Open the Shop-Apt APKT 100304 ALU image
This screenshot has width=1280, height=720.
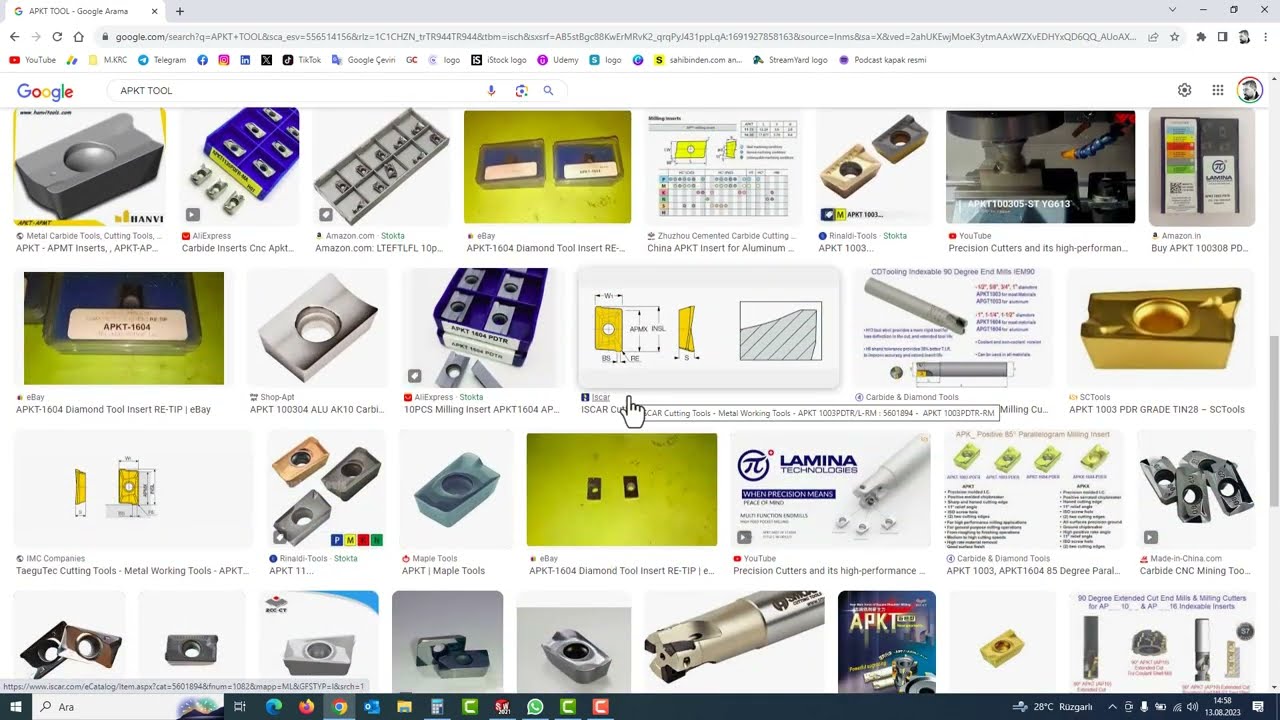point(317,328)
